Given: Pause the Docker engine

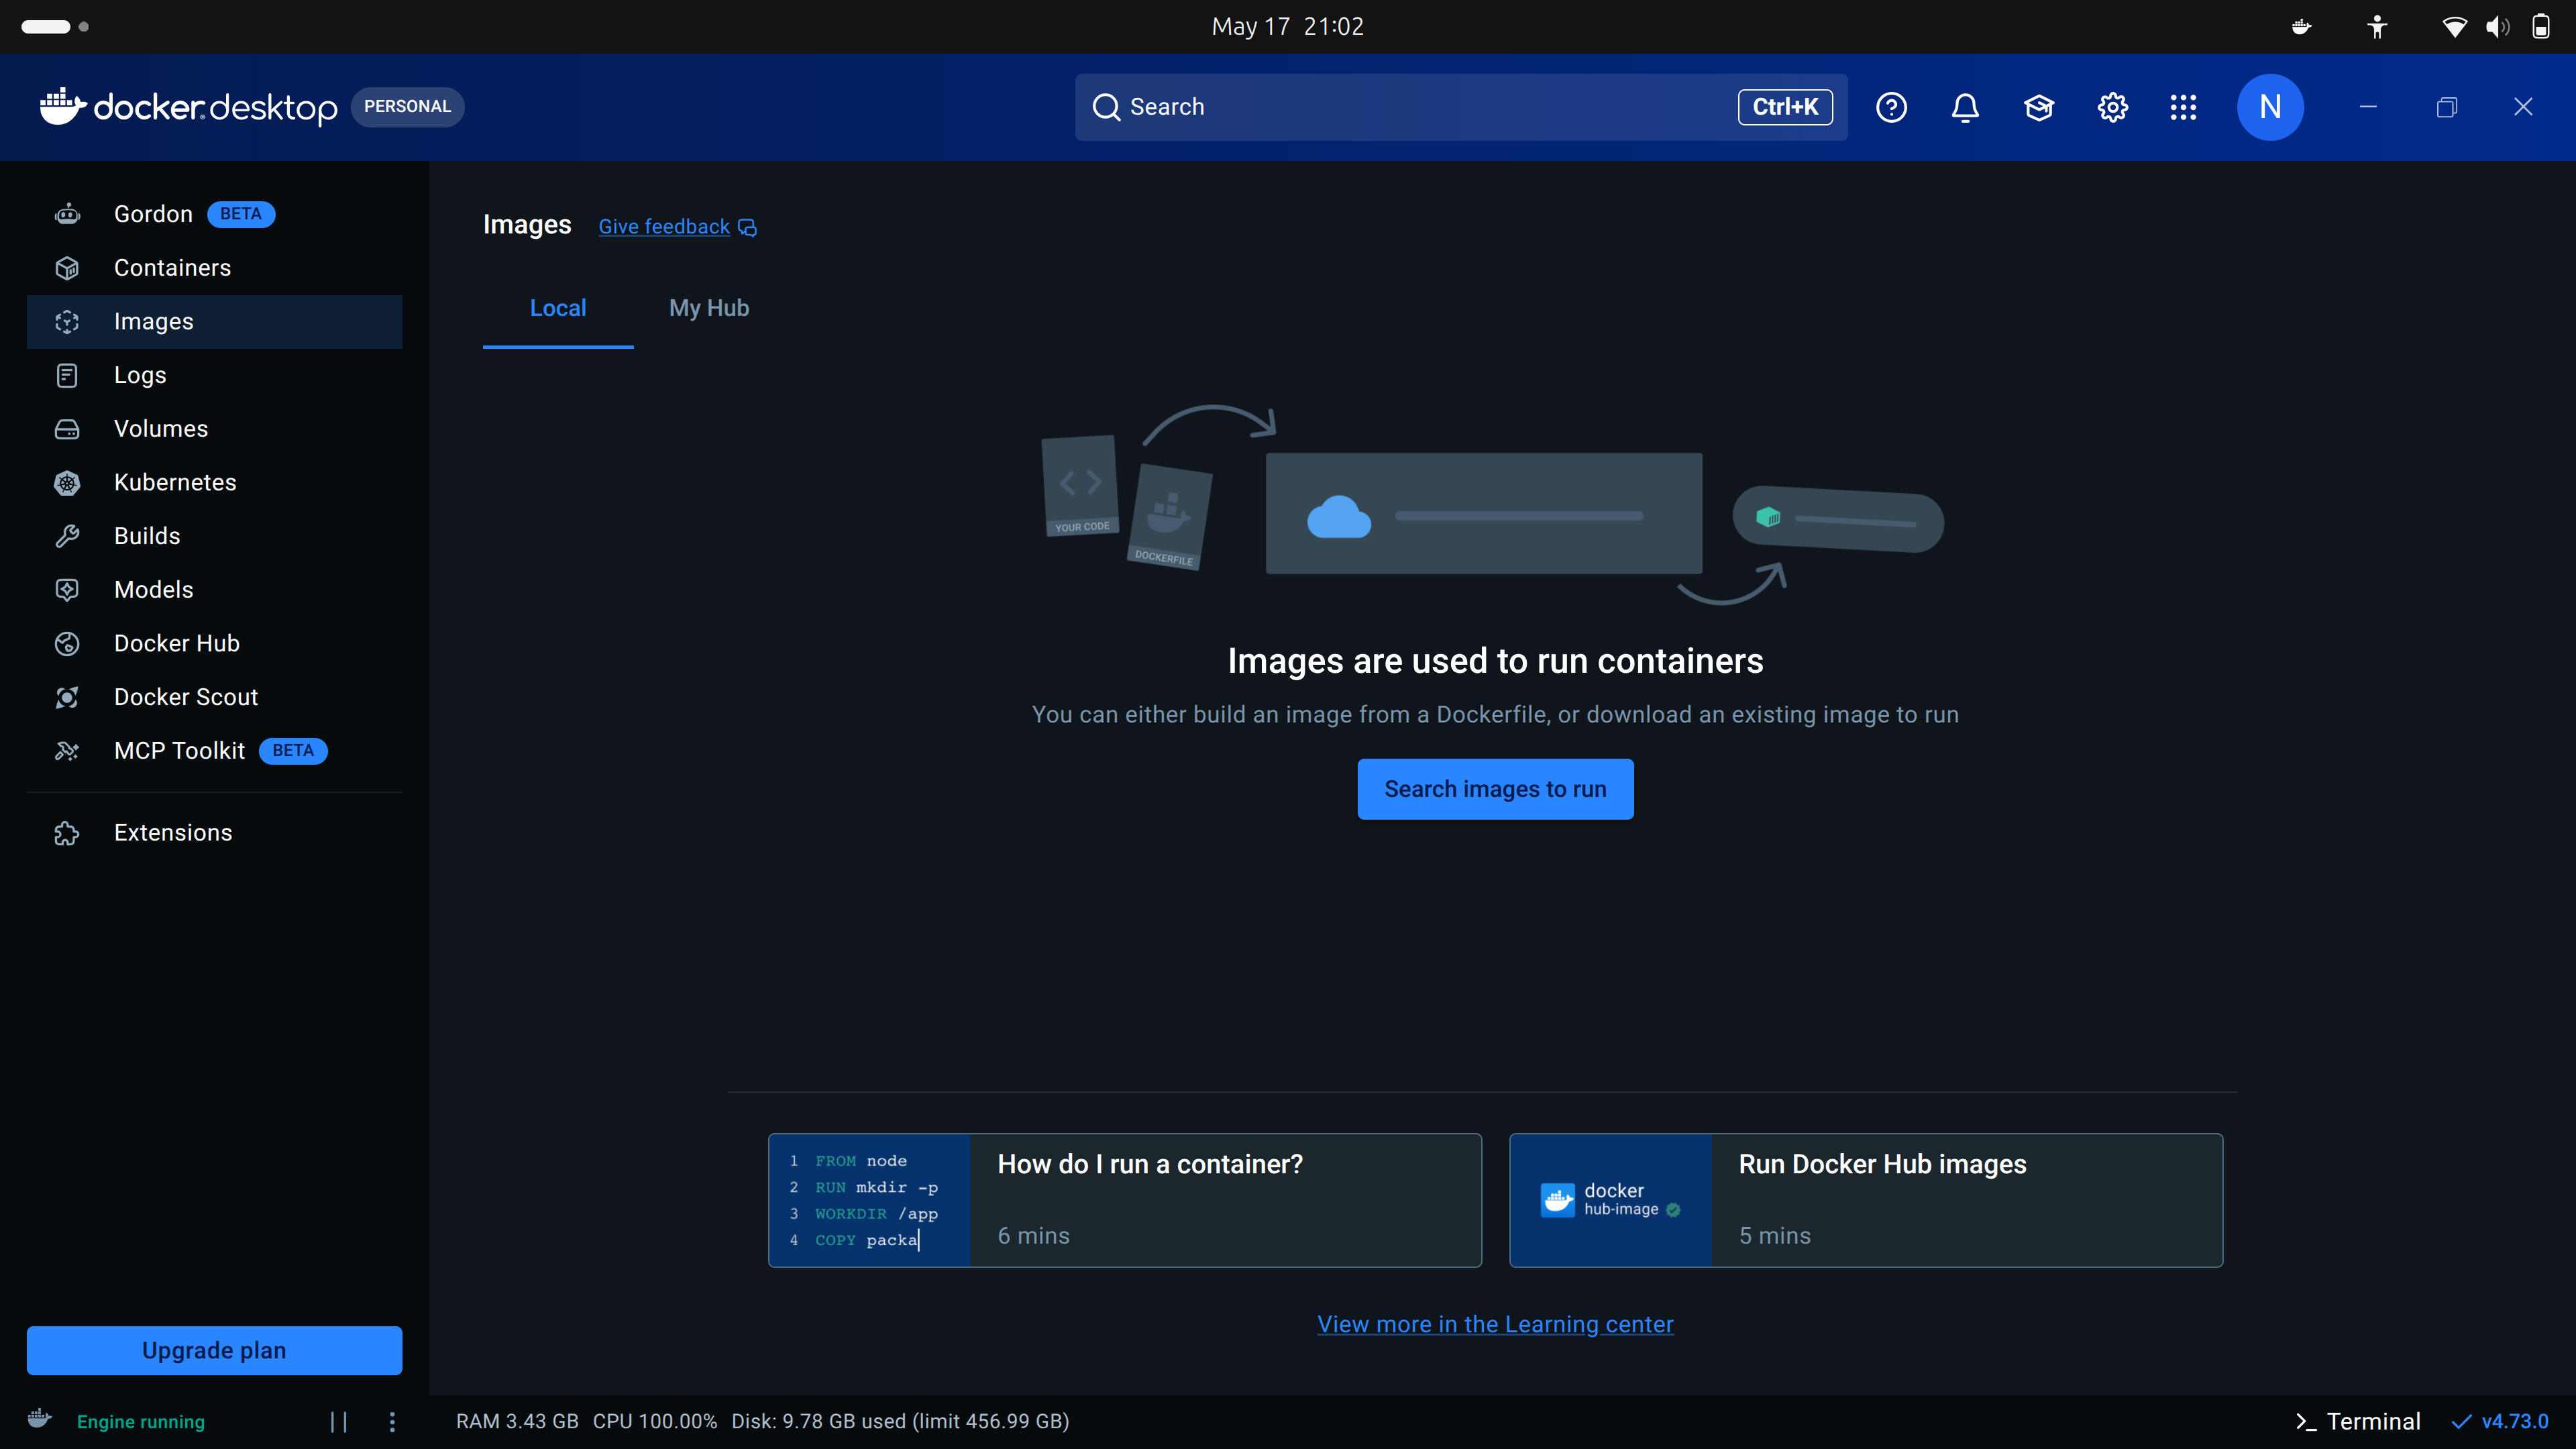Looking at the screenshot, I should point(339,1422).
